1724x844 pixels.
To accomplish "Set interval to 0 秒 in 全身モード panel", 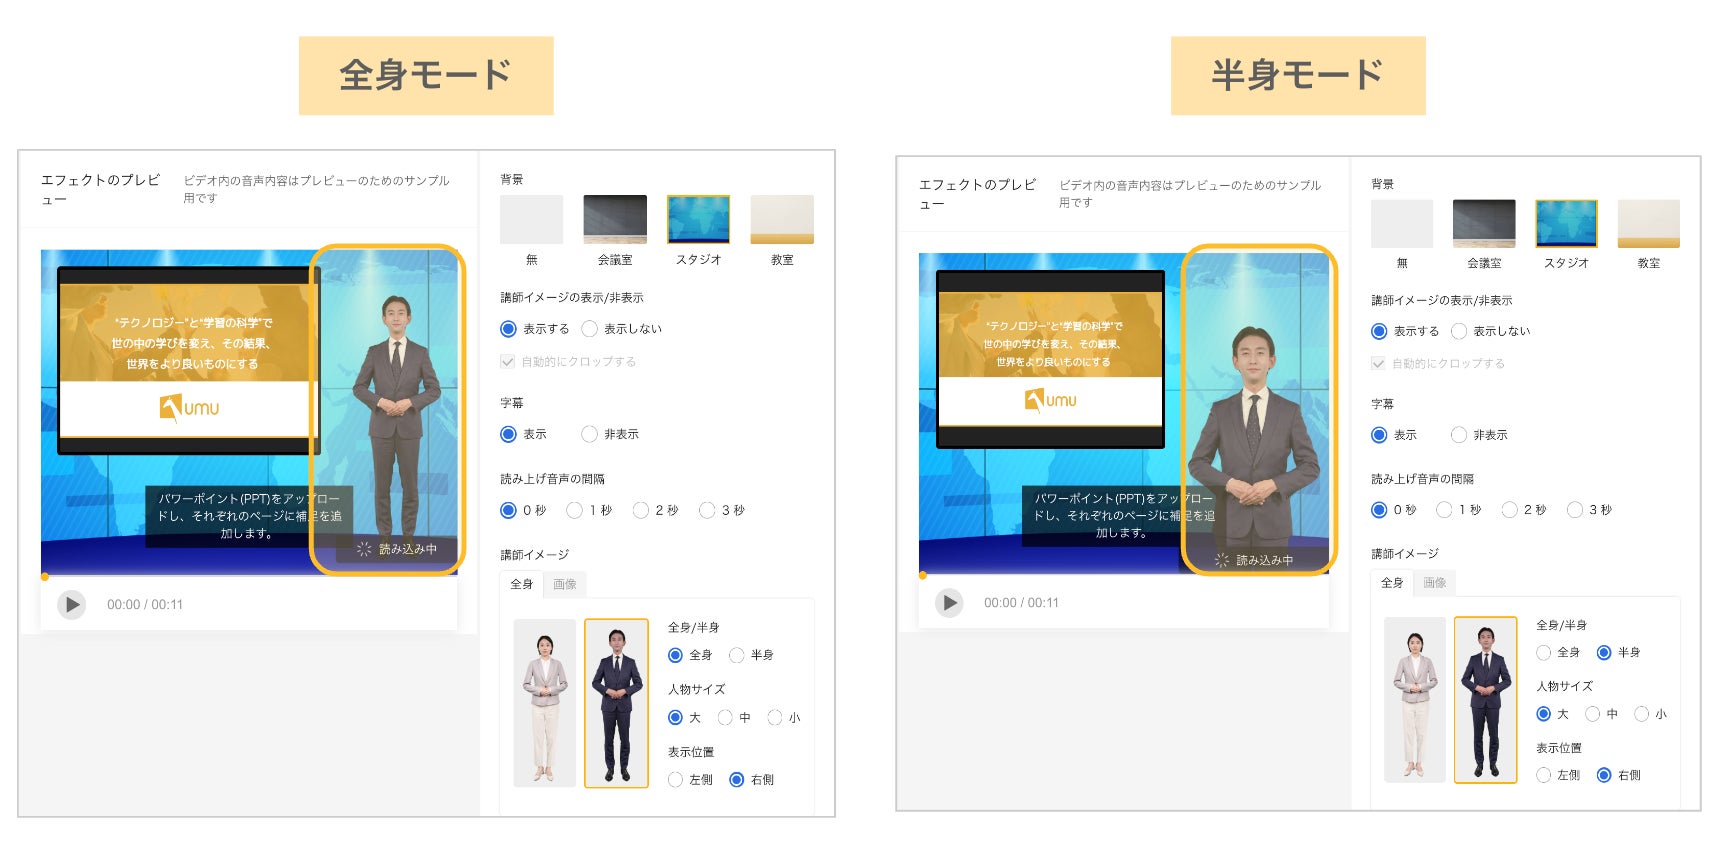I will click(x=508, y=510).
